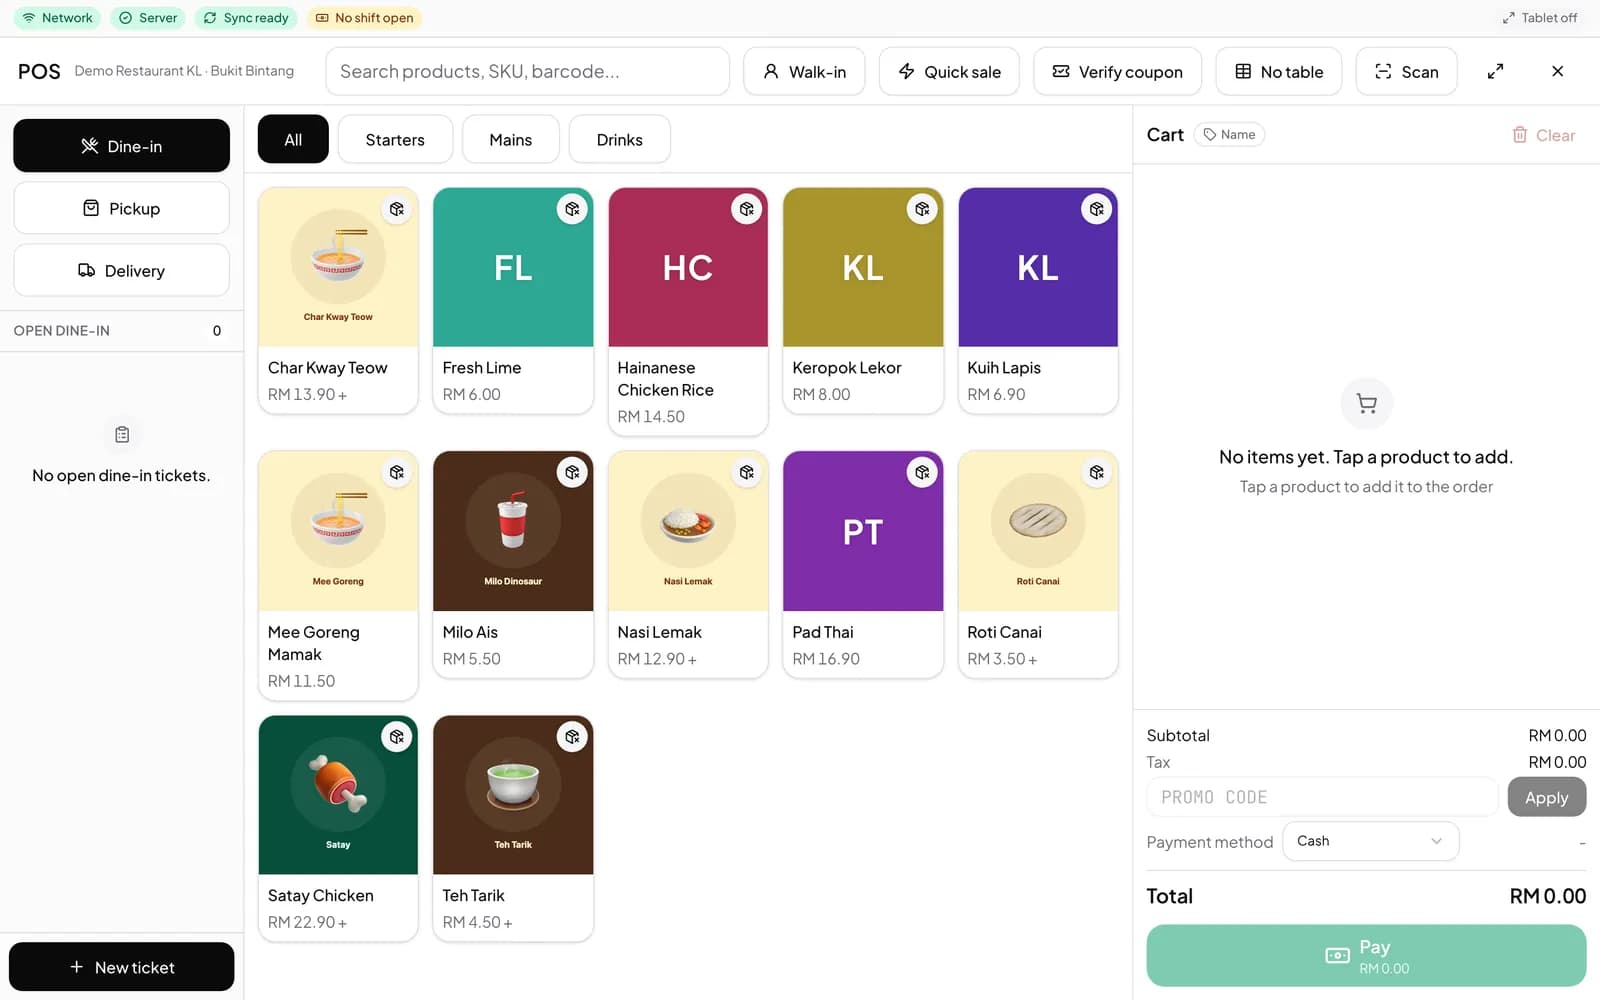1600x1000 pixels.
Task: Click the stock icon on Char Kway Teow card
Action: click(x=397, y=209)
